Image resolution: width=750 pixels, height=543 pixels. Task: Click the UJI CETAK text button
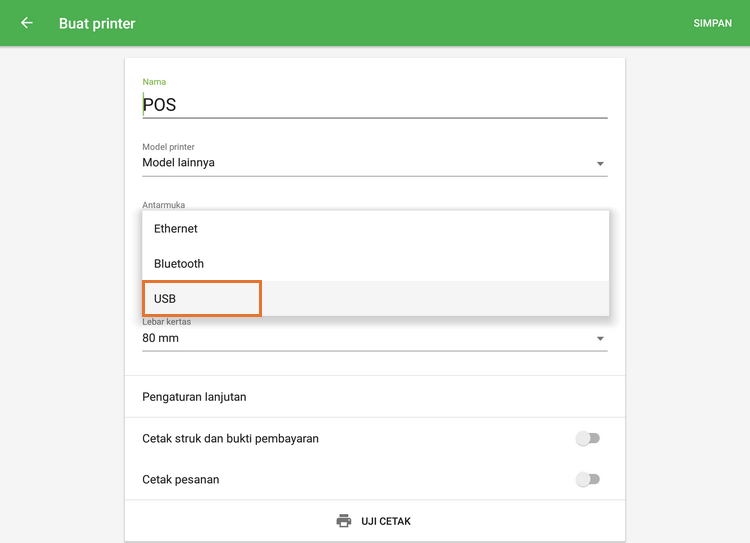click(x=386, y=521)
